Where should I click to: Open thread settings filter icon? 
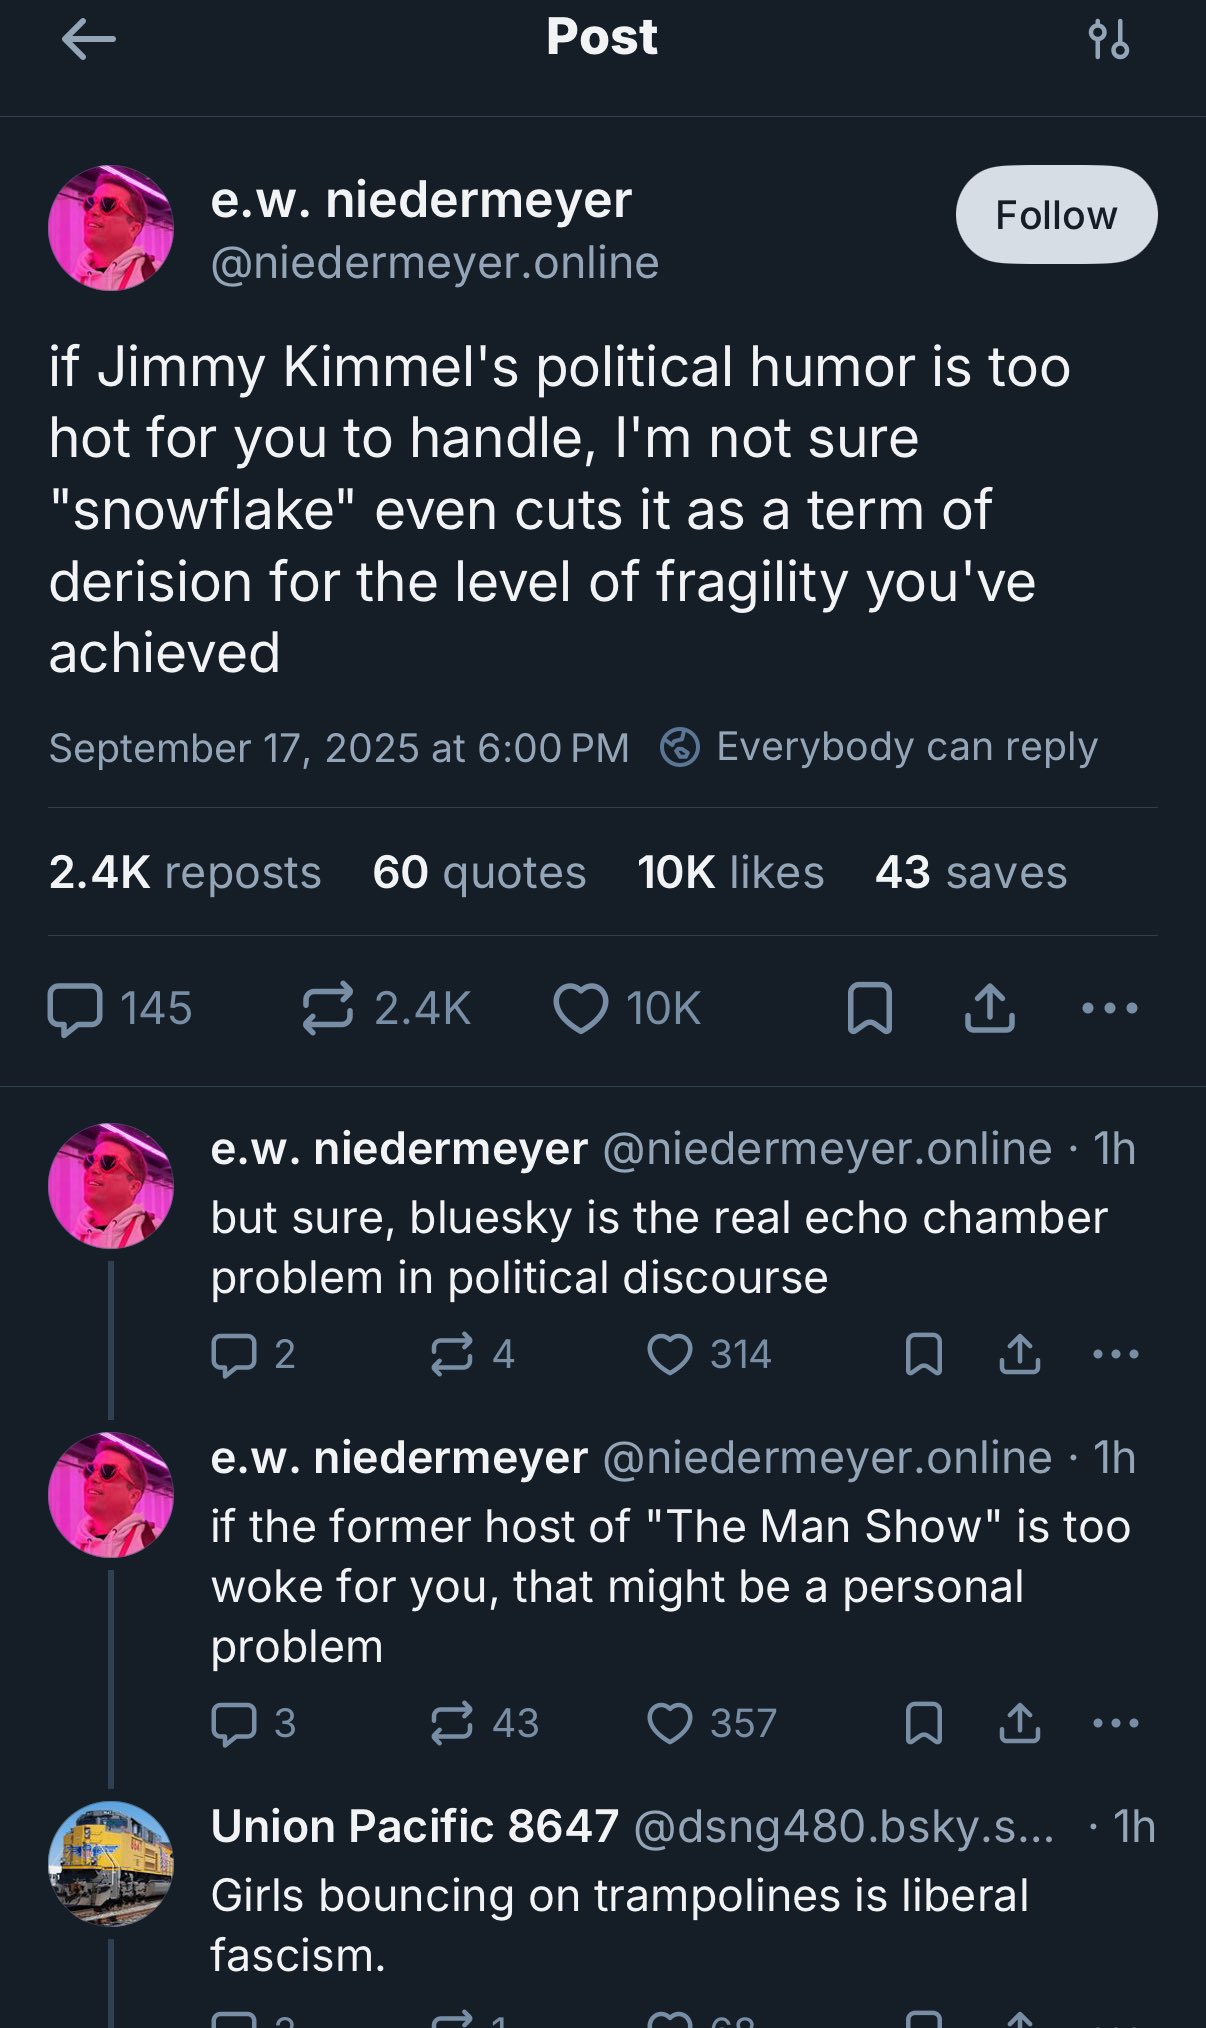tap(1108, 40)
